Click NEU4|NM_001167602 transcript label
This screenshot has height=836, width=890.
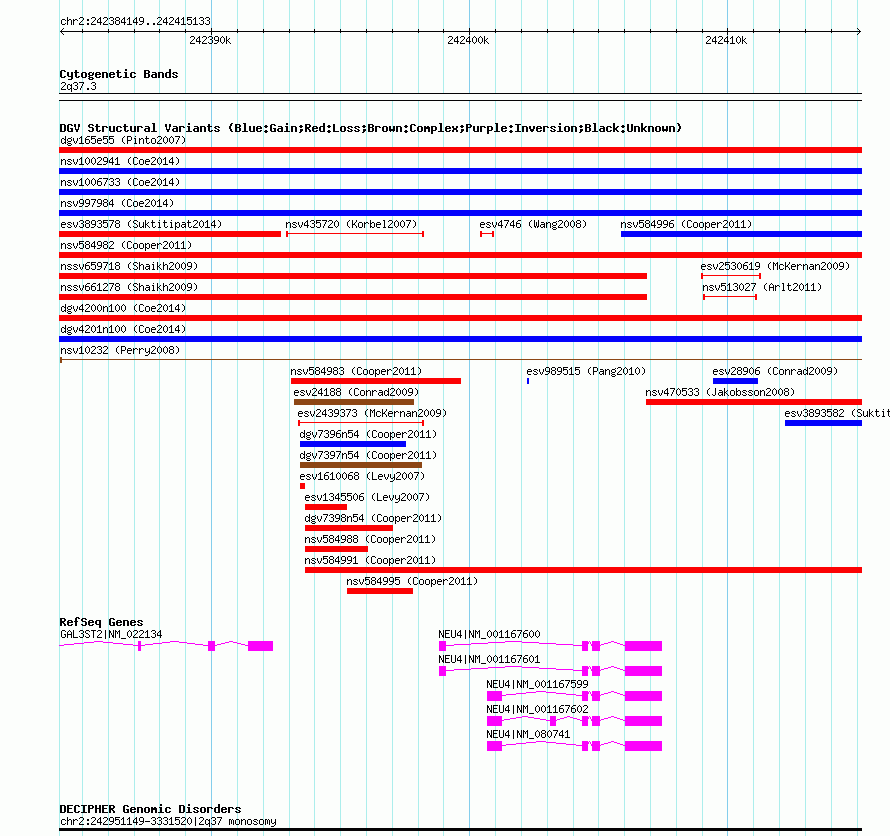click(537, 709)
